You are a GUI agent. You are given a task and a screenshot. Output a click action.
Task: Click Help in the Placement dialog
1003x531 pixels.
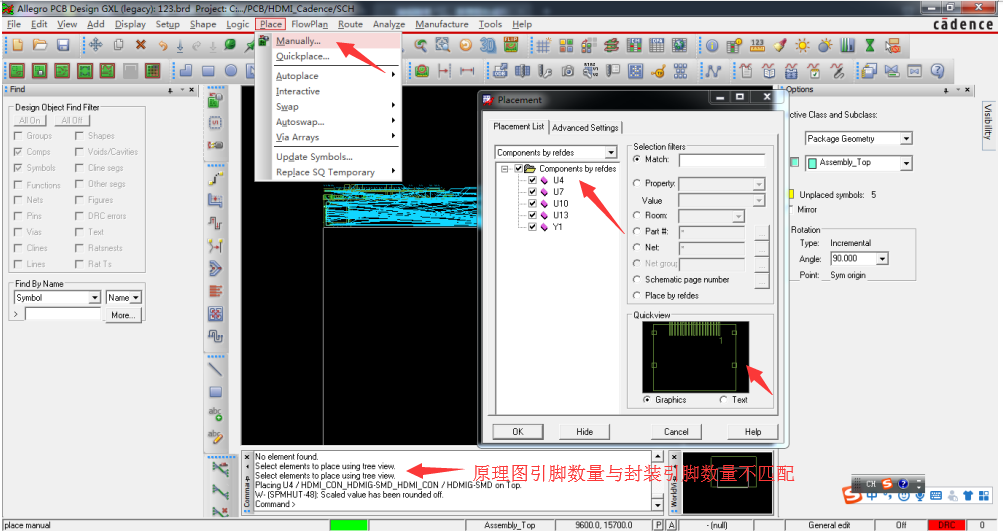point(753,432)
